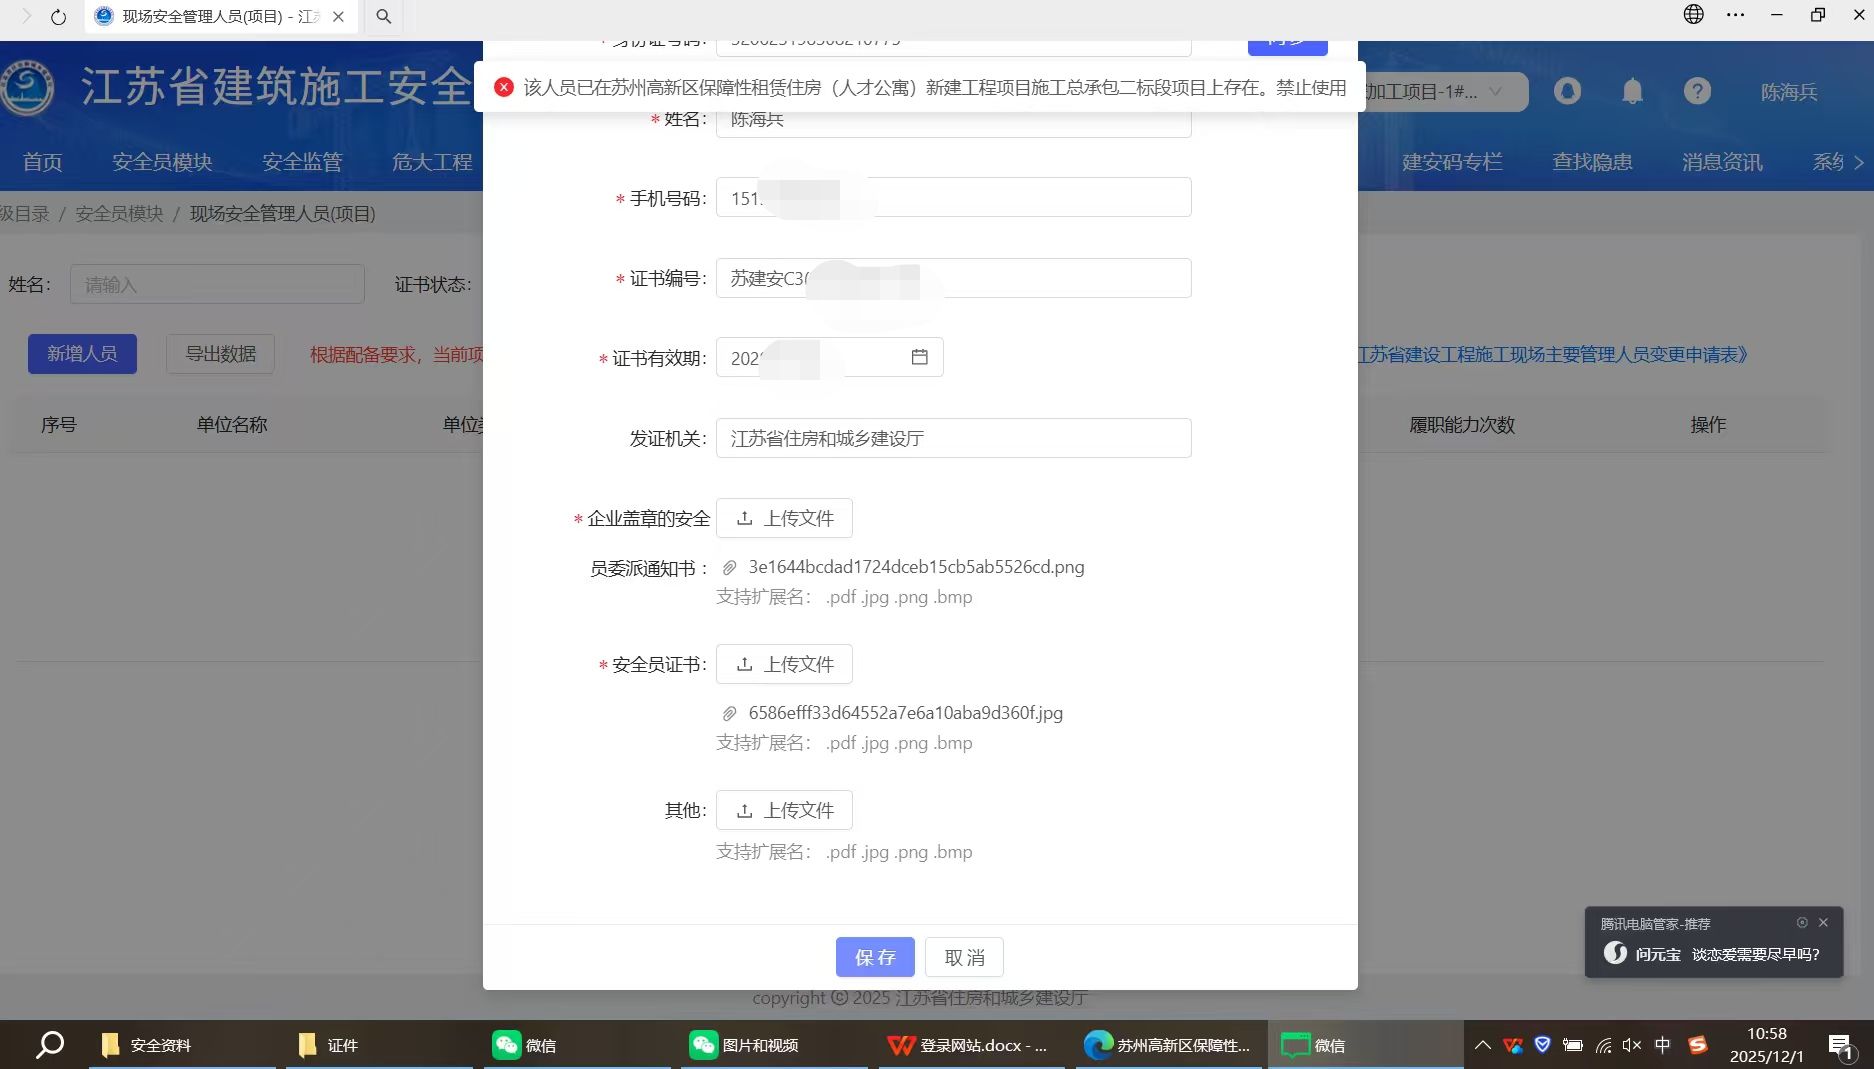The height and width of the screenshot is (1069, 1874).
Task: Upload file for 安全员证书
Action: click(784, 664)
